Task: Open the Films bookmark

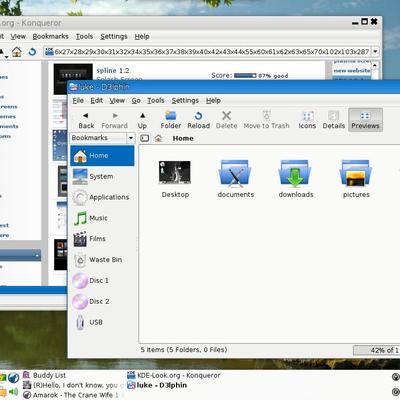Action: pos(102,239)
